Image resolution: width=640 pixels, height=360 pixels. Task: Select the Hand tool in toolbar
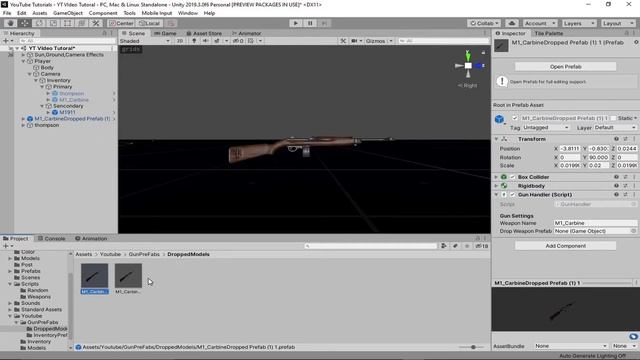[x=10, y=23]
